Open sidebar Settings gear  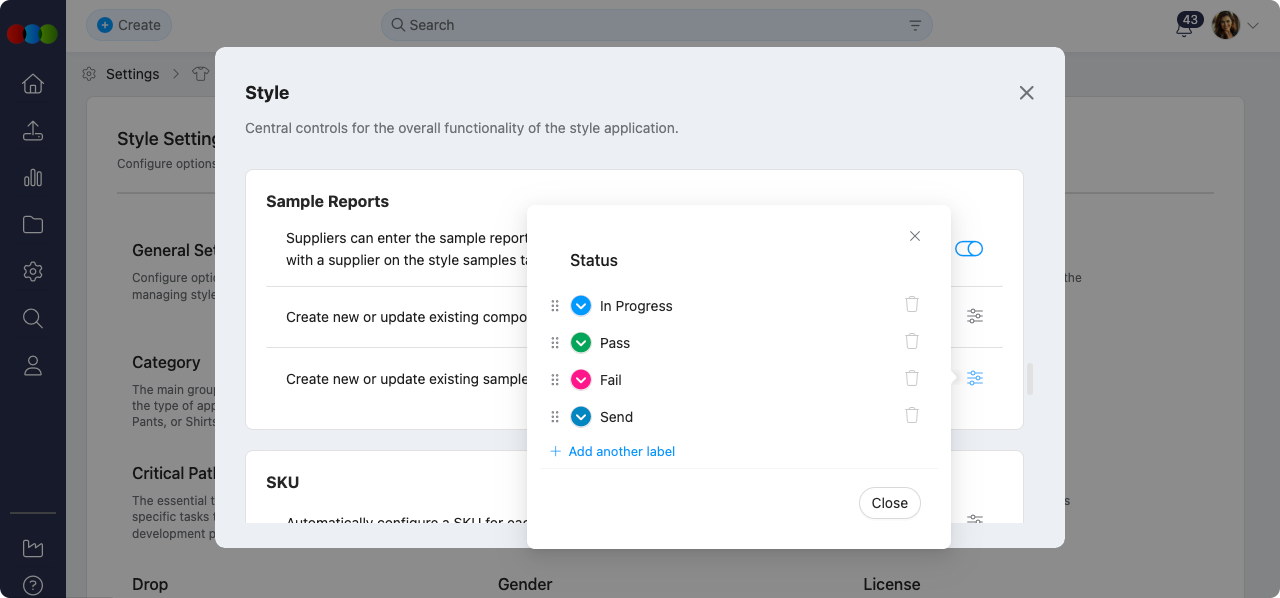click(32, 271)
